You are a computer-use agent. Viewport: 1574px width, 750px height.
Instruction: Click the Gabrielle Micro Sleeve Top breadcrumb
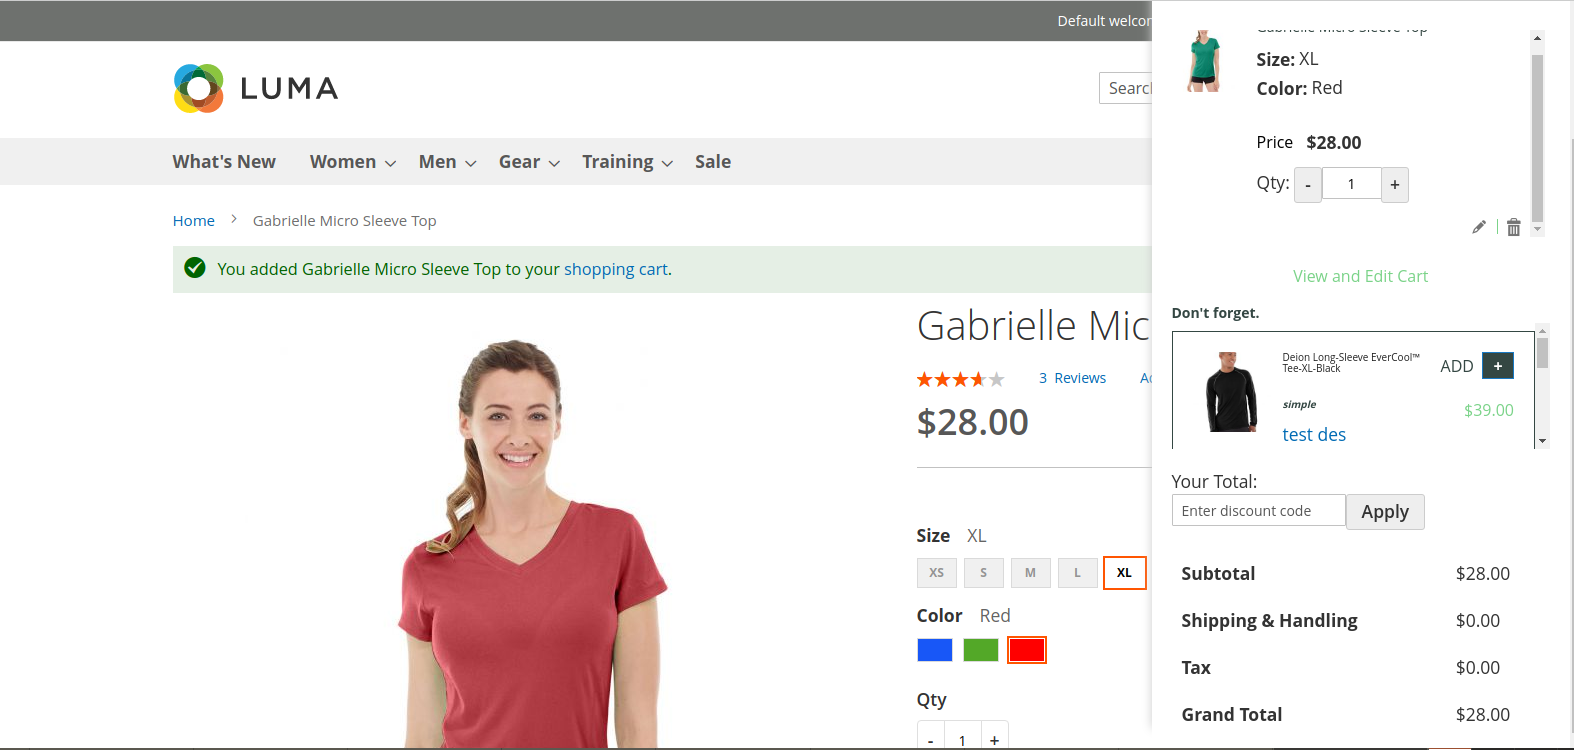tap(344, 221)
